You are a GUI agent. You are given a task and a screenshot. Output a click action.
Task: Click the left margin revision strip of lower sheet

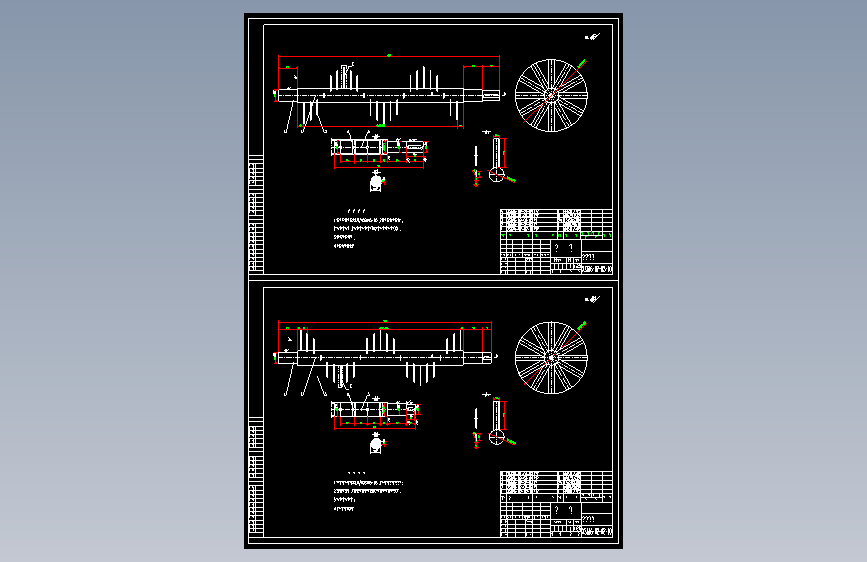click(x=256, y=477)
